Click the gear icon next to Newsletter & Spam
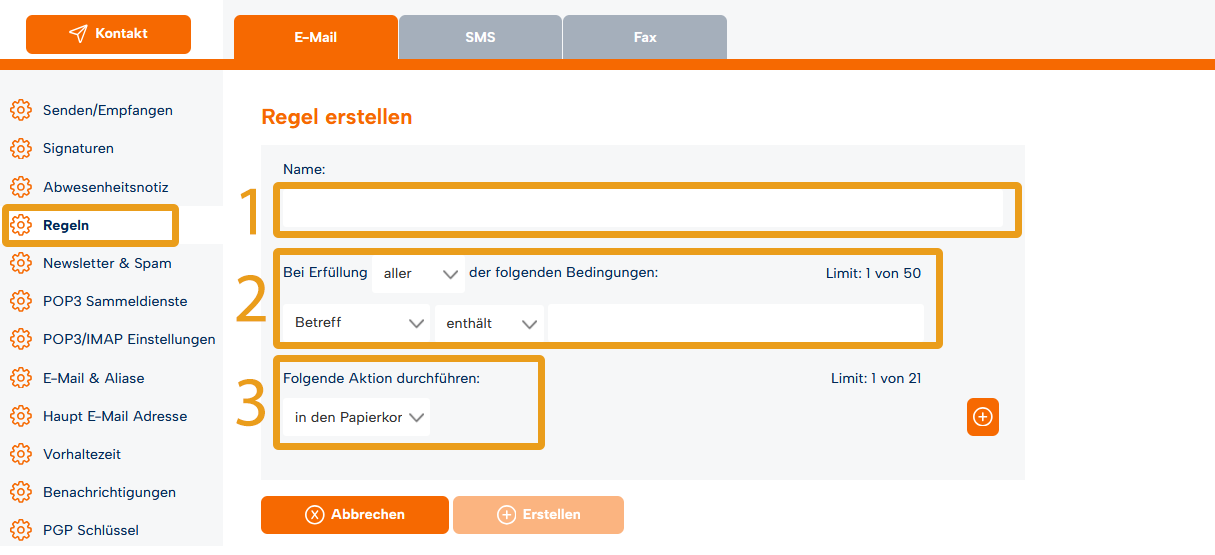The image size is (1215, 555). 20,263
